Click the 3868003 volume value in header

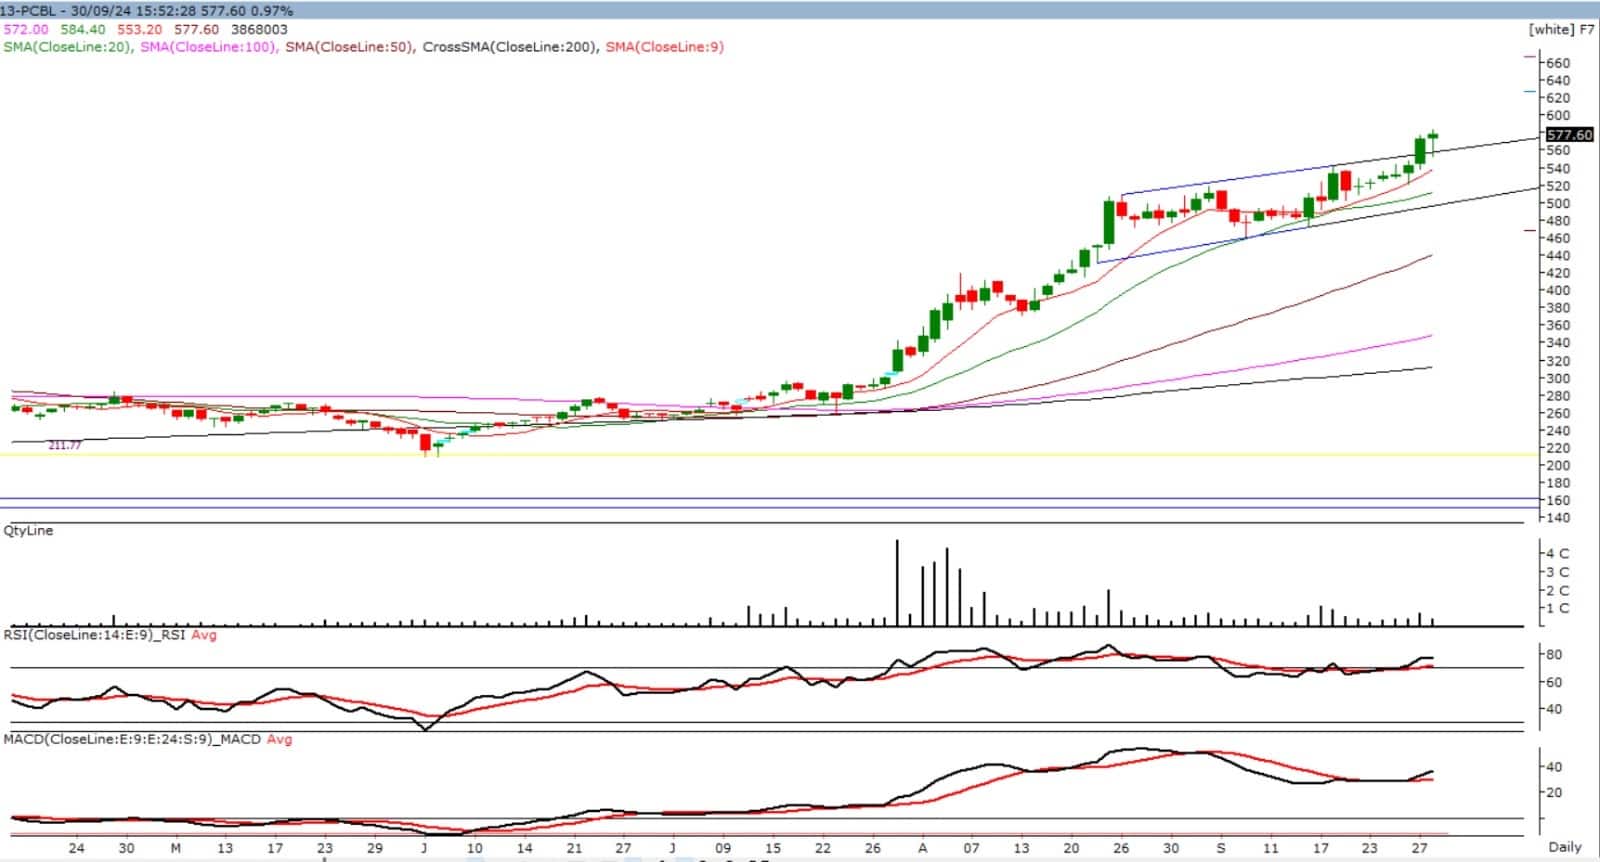(x=259, y=30)
